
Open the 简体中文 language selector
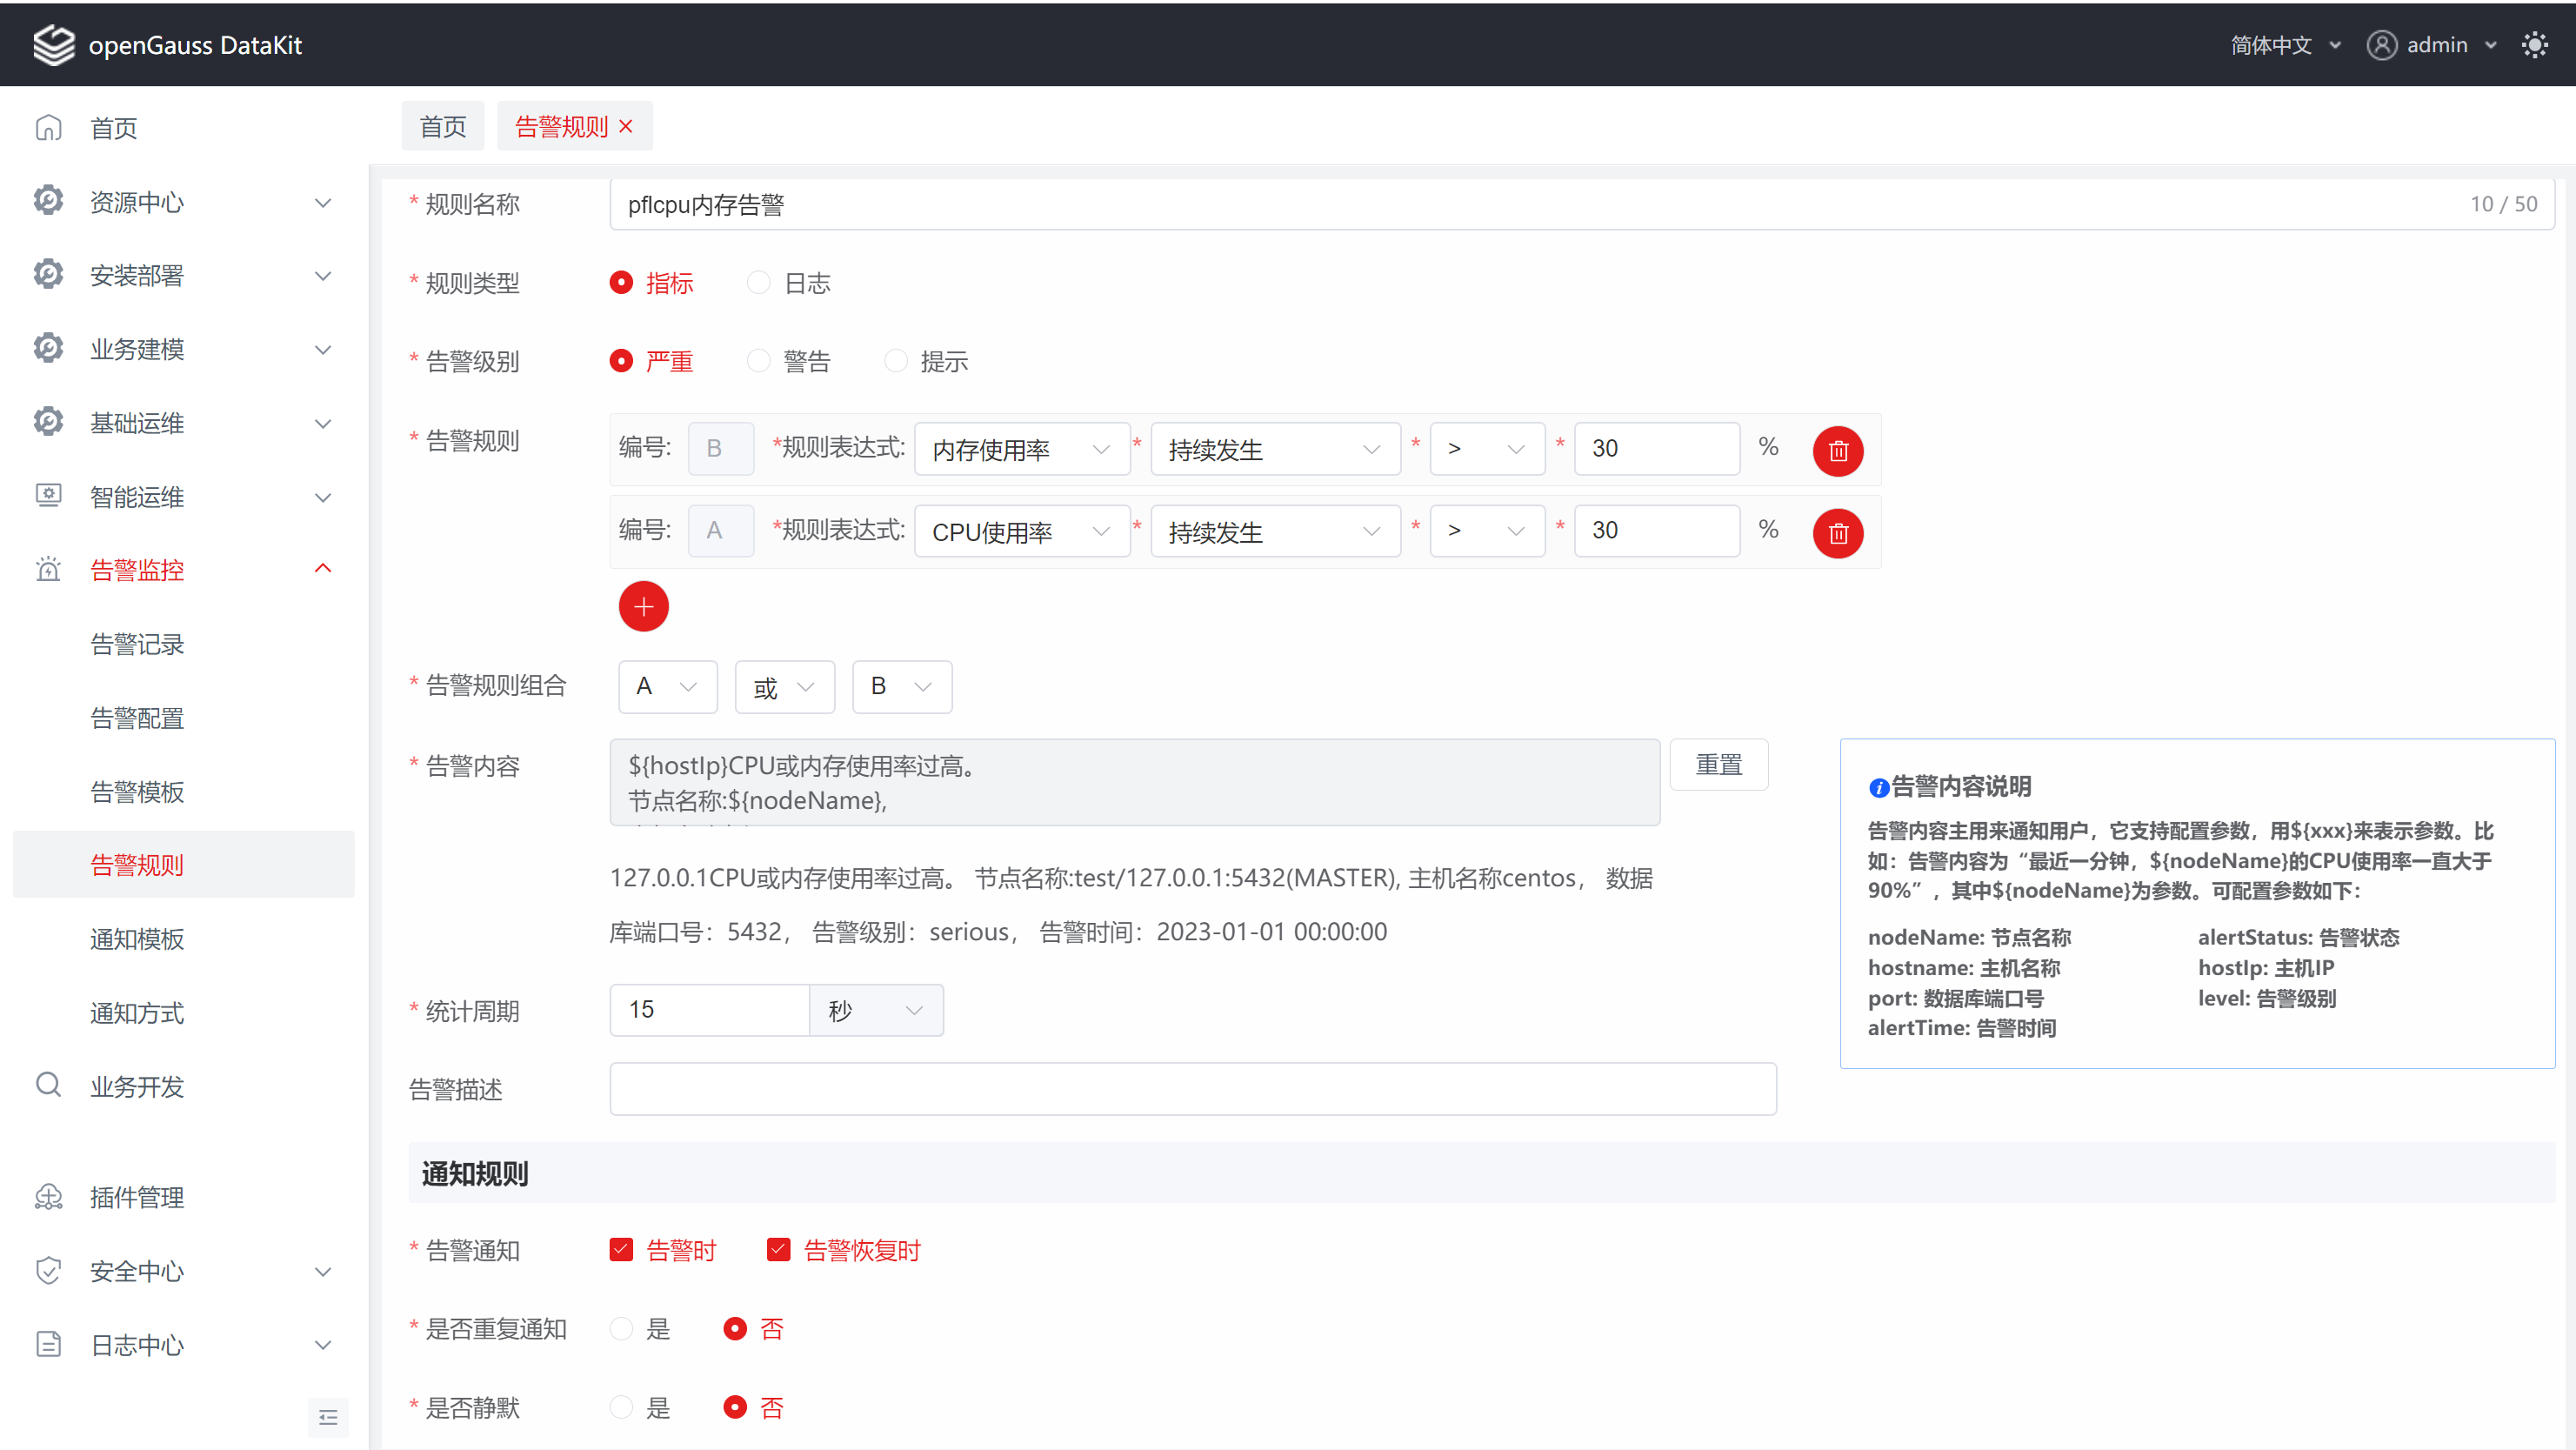click(x=2284, y=45)
